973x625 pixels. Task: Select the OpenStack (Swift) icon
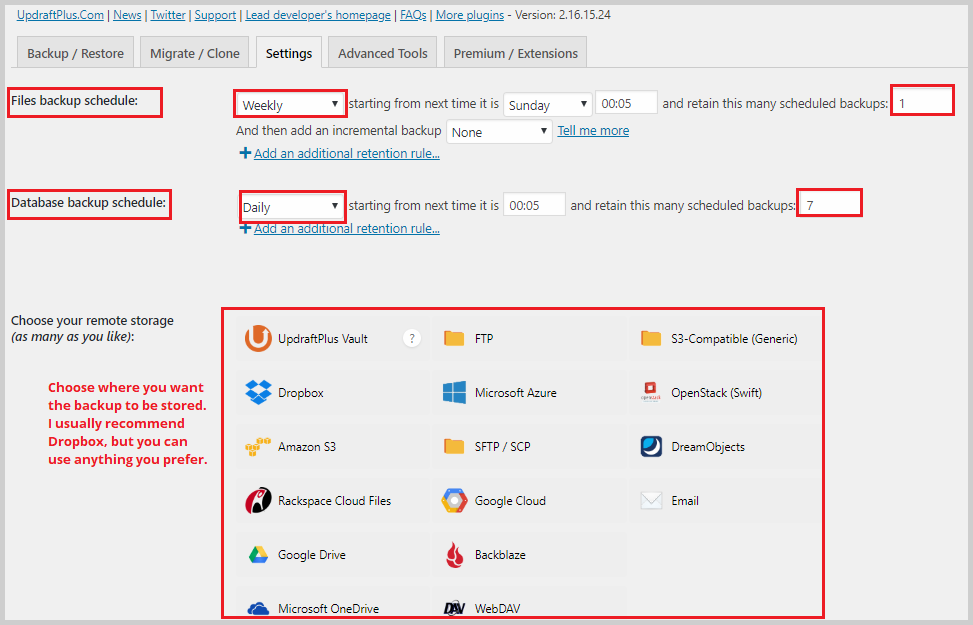pyautogui.click(x=651, y=392)
